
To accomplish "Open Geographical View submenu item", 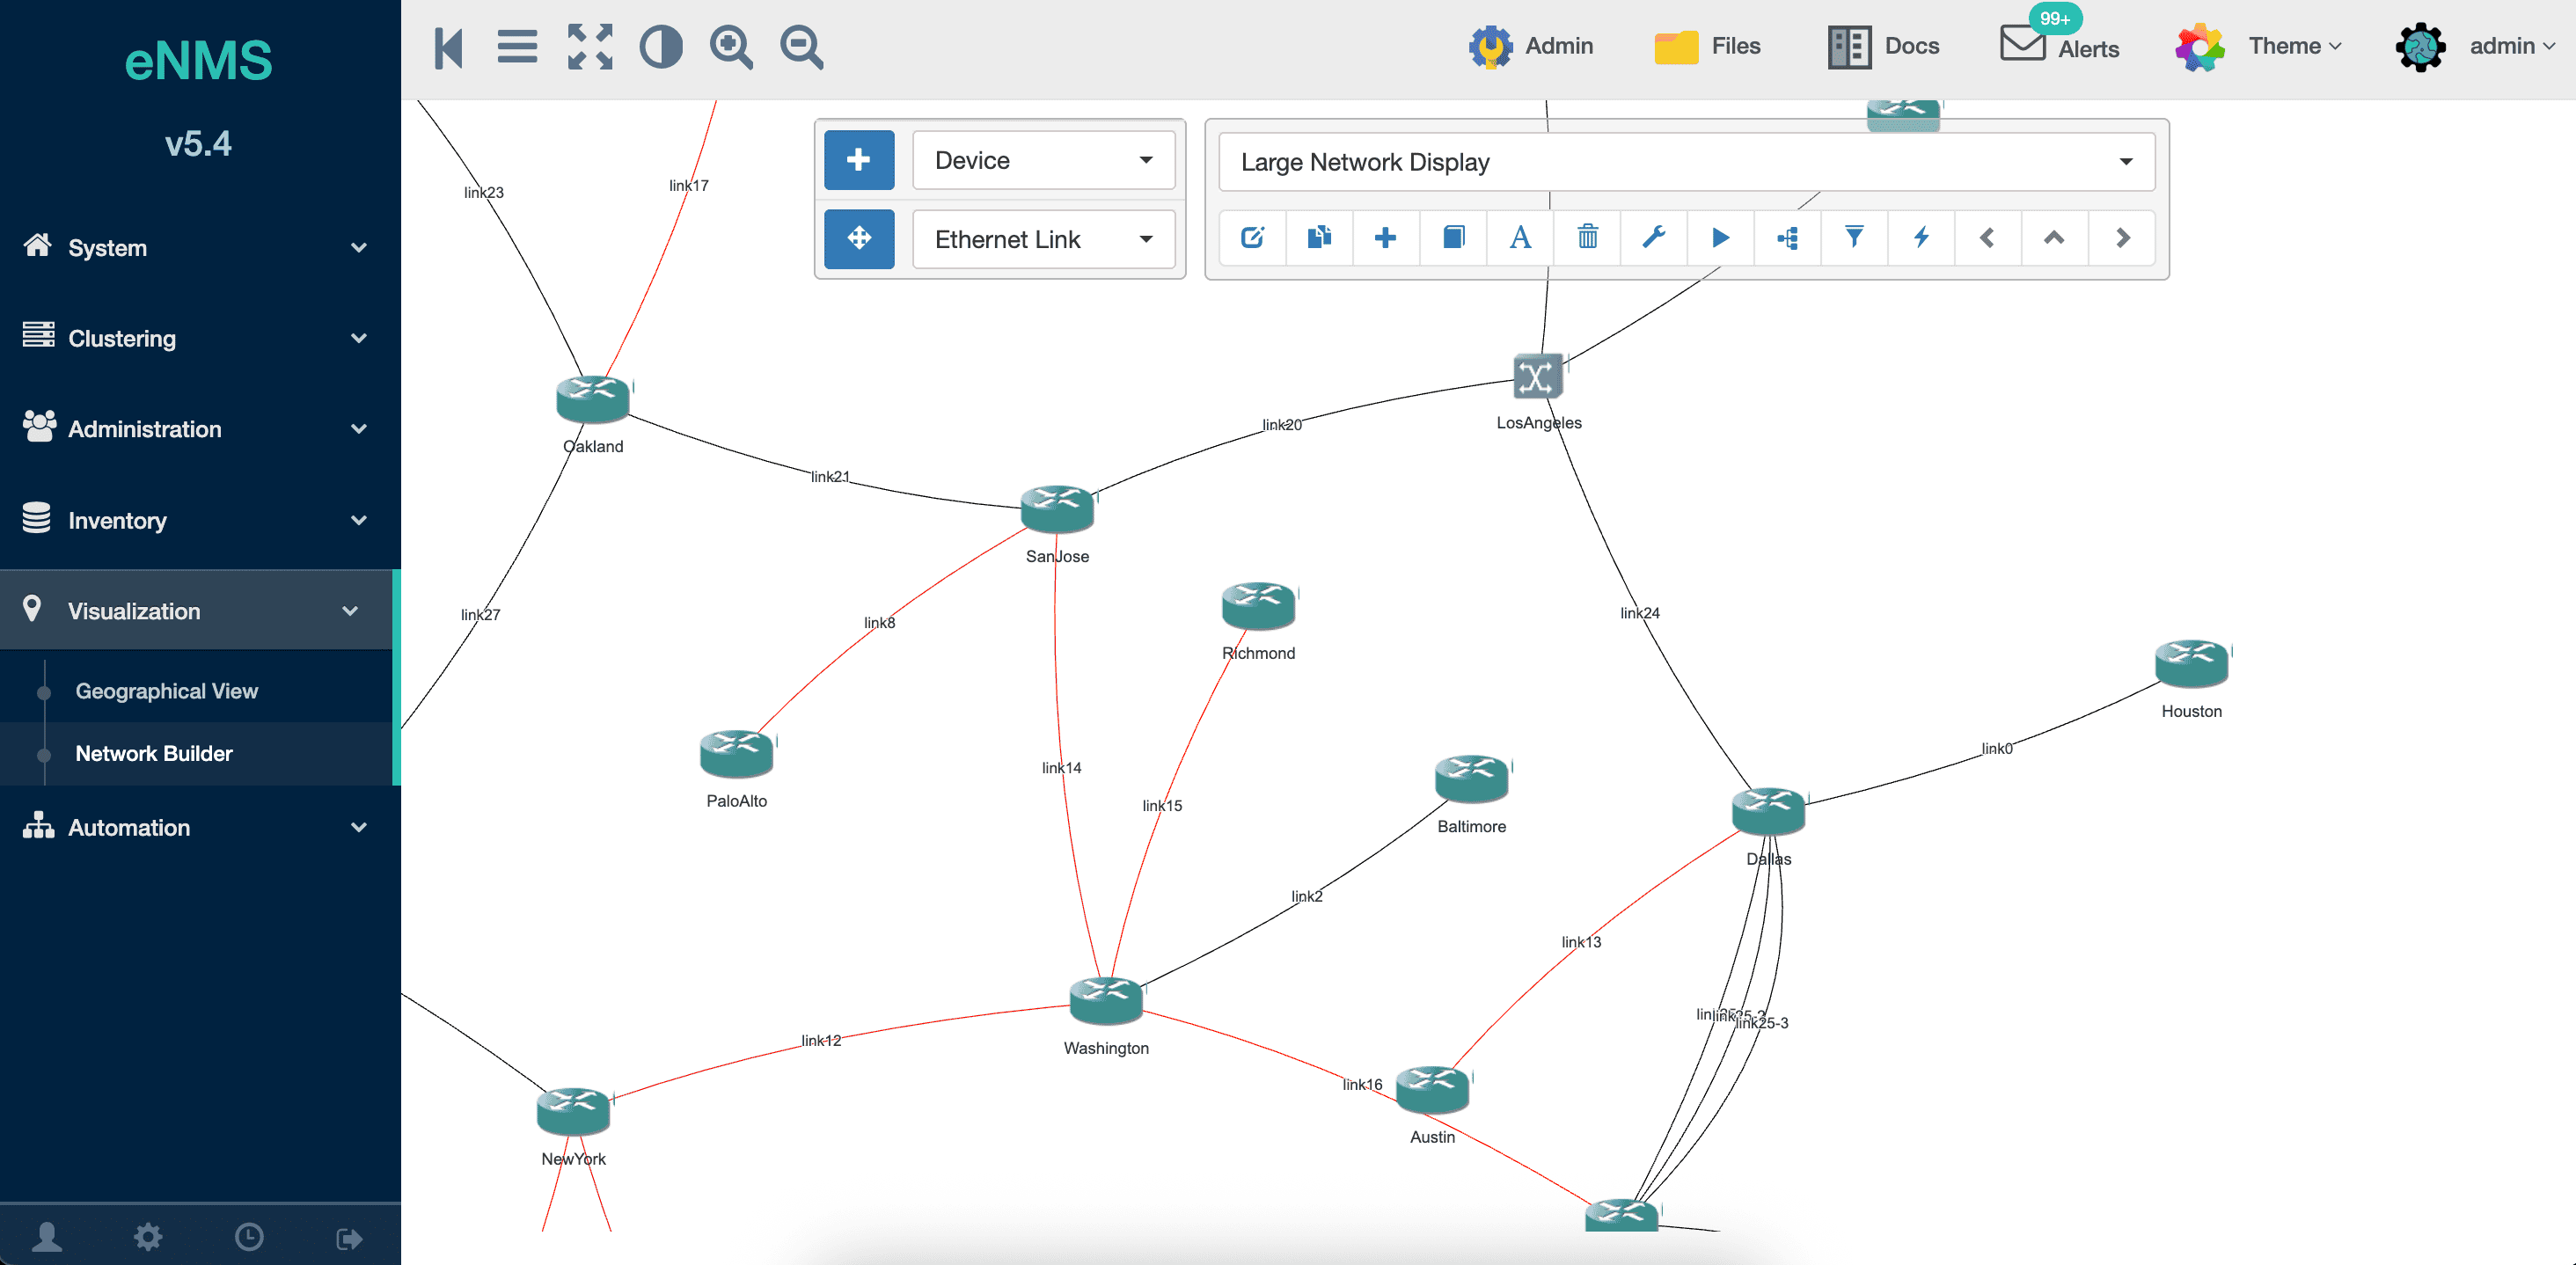I will click(166, 691).
